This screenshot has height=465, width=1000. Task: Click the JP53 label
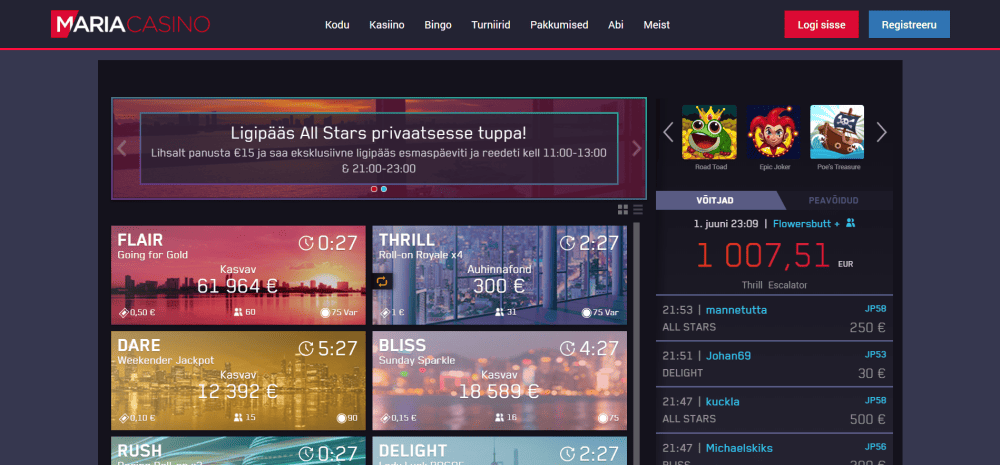pyautogui.click(x=875, y=354)
